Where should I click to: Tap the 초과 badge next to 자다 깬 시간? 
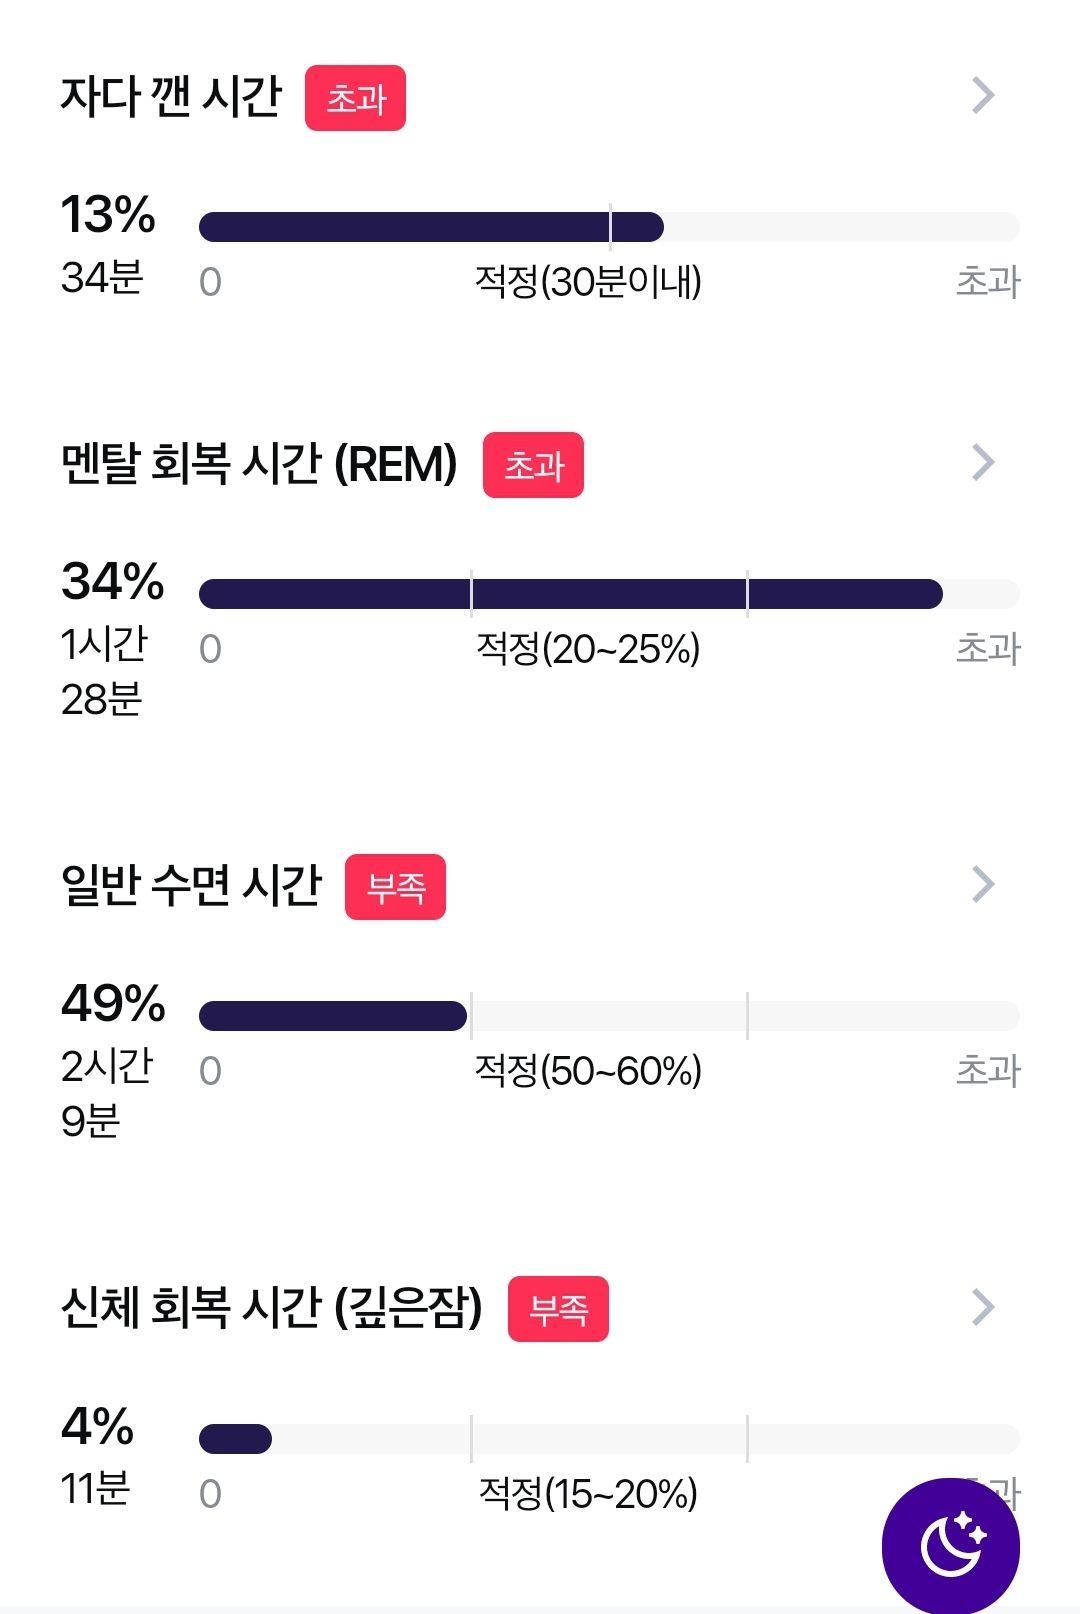click(x=355, y=98)
